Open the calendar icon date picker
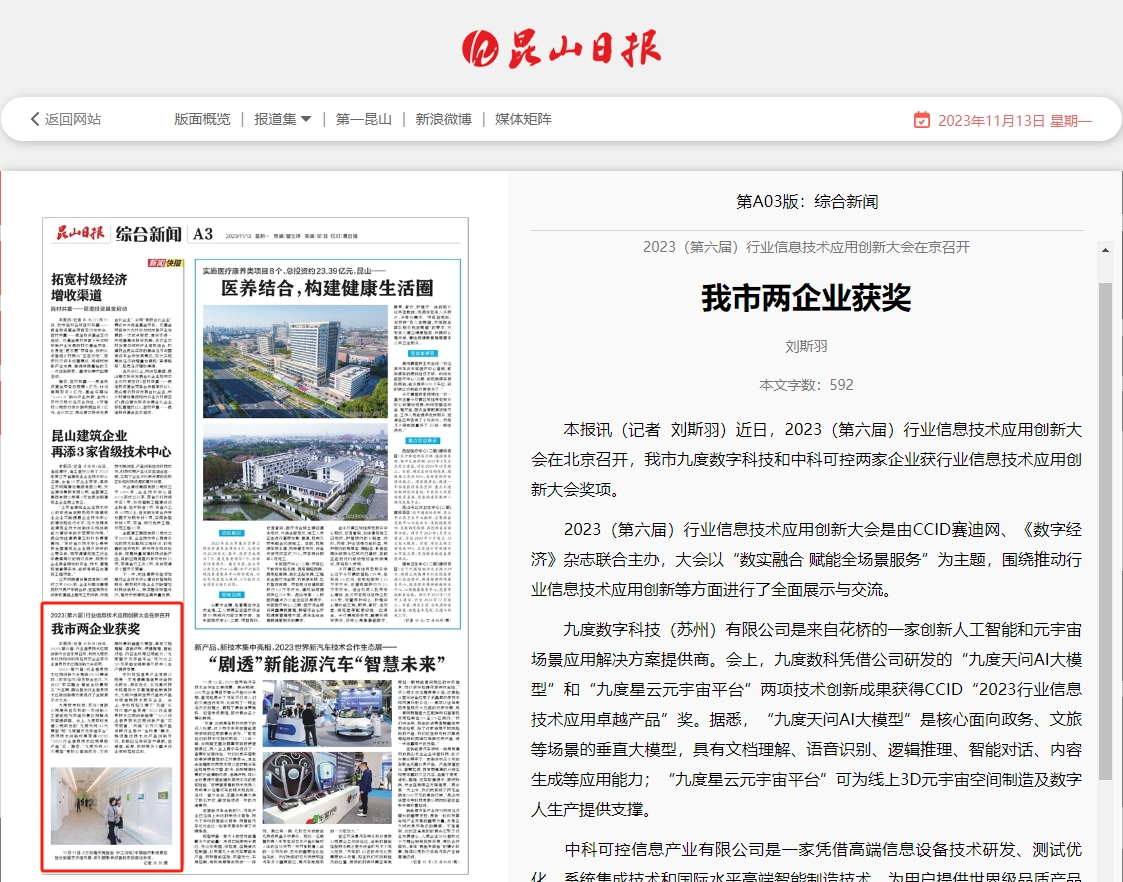 click(922, 120)
